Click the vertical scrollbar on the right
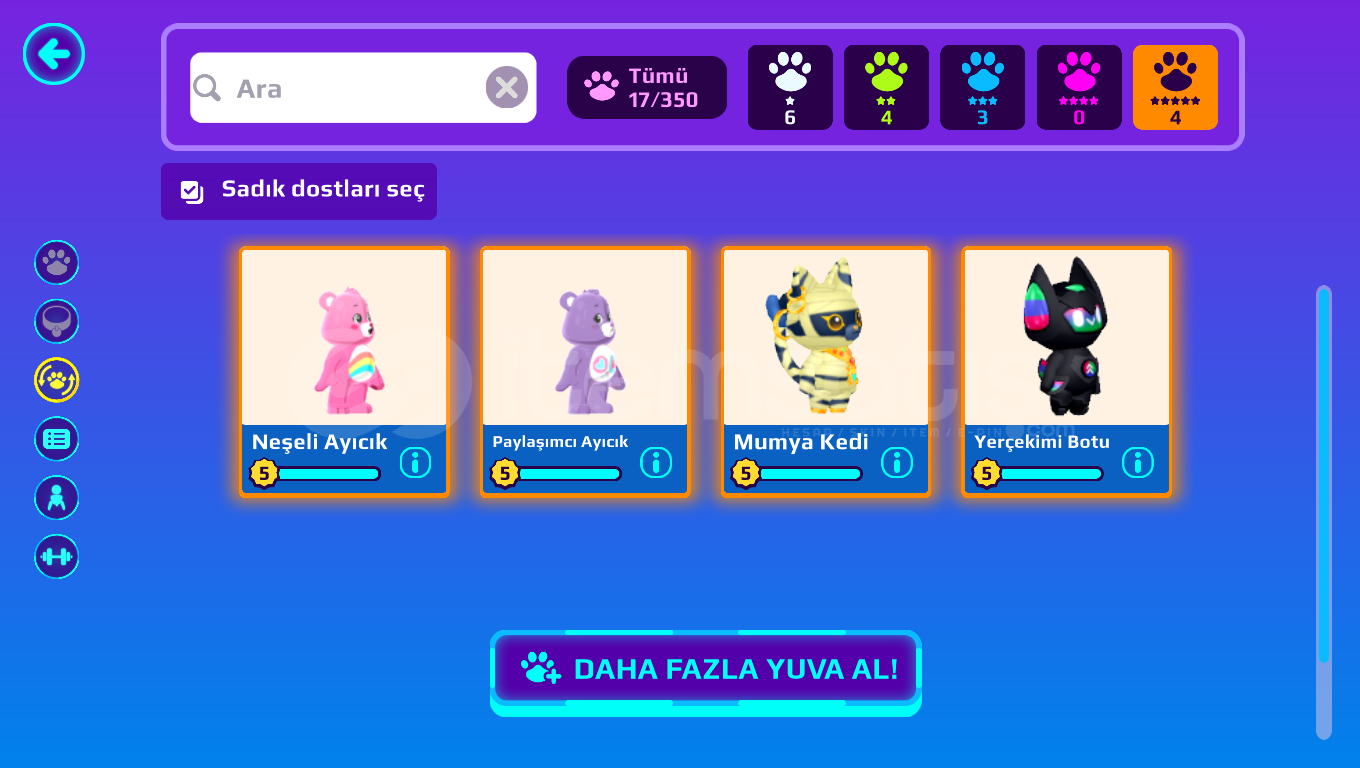This screenshot has height=768, width=1360. (1324, 512)
